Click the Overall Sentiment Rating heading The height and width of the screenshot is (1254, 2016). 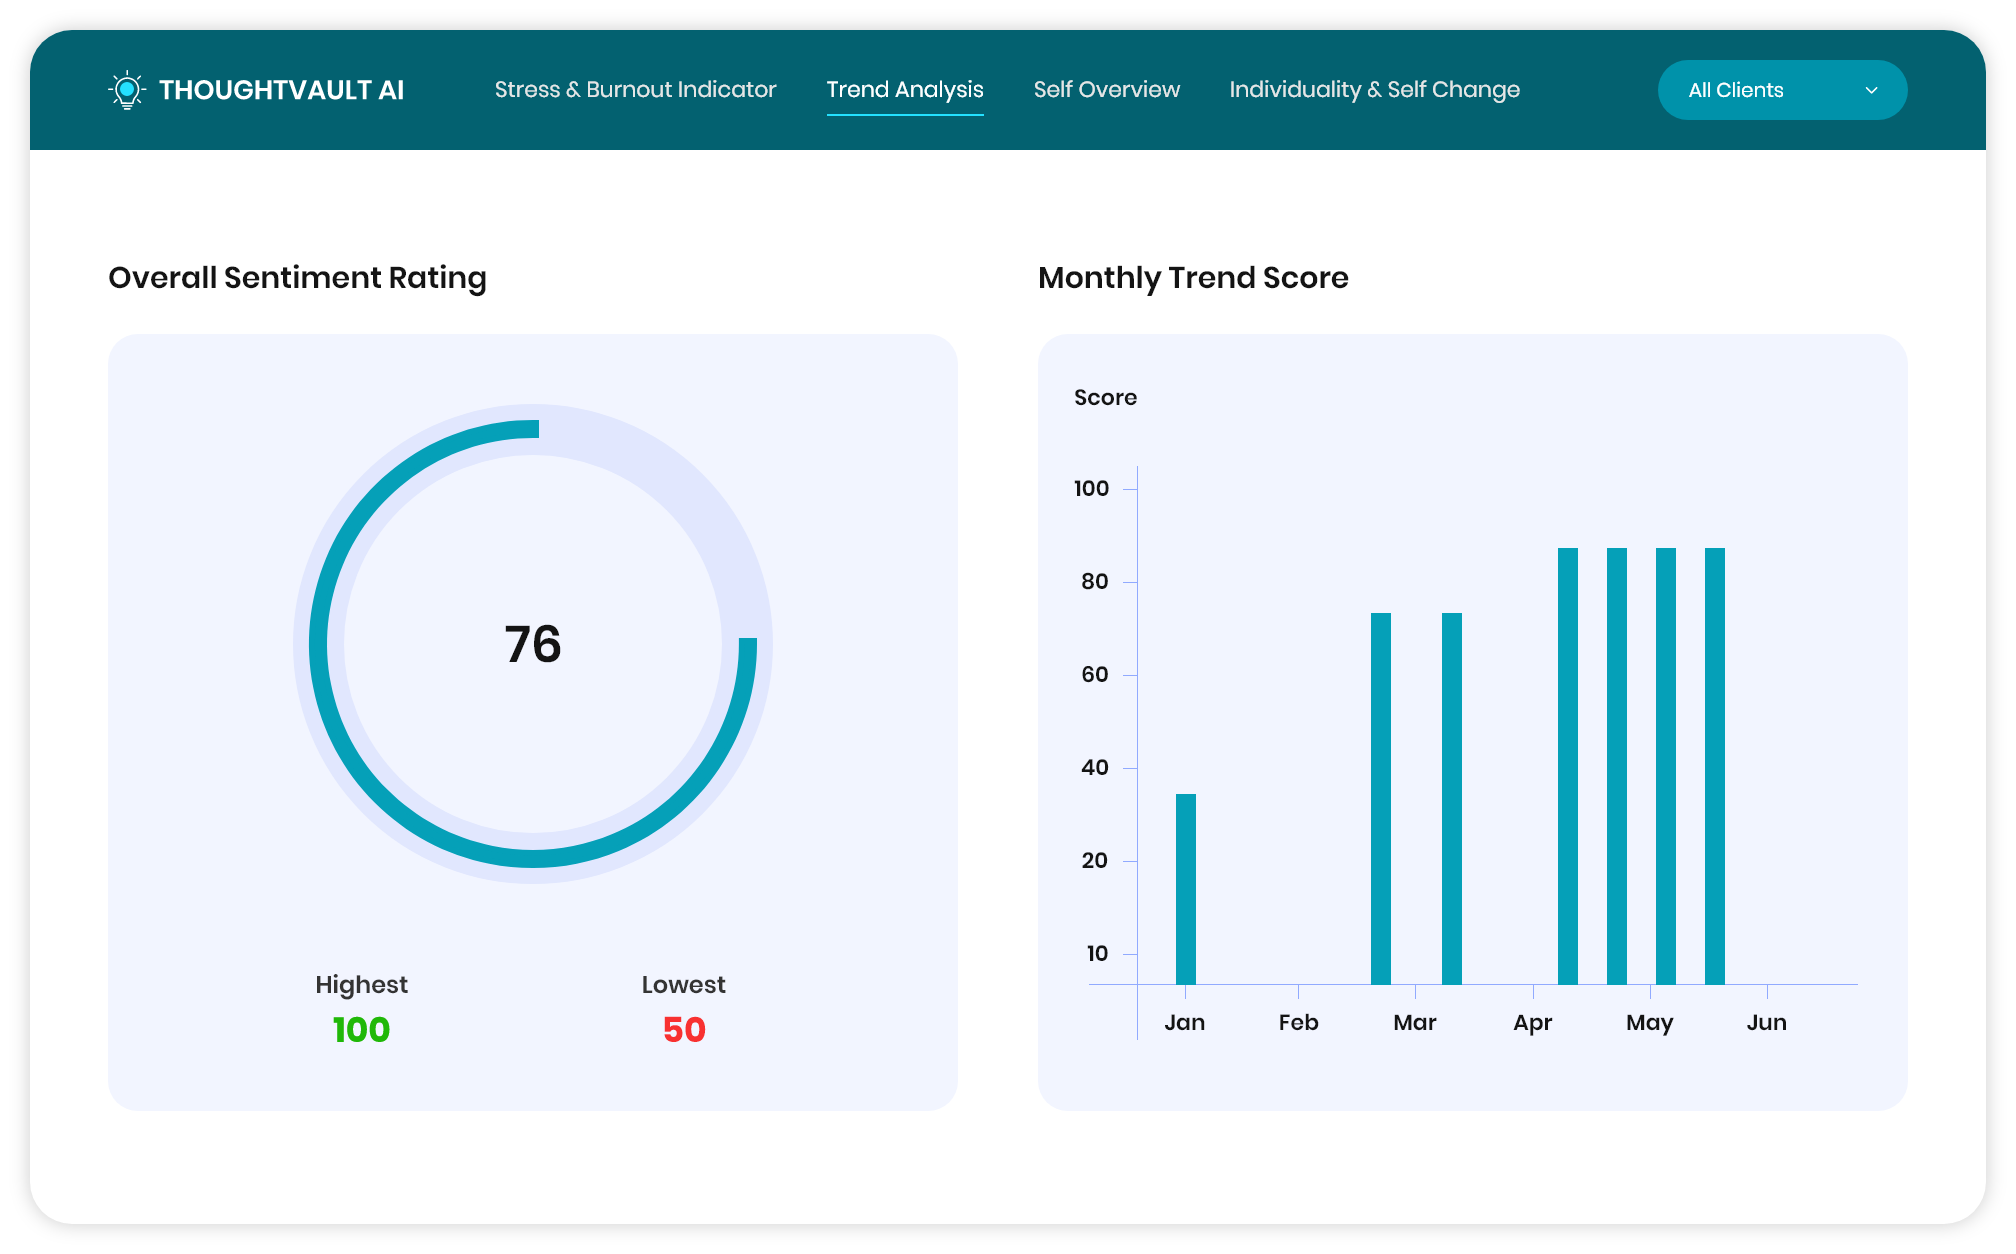[x=297, y=277]
